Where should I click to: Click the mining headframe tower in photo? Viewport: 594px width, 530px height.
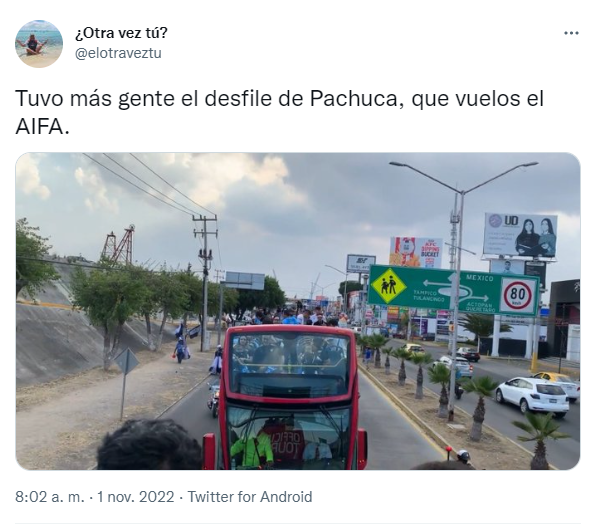118,244
